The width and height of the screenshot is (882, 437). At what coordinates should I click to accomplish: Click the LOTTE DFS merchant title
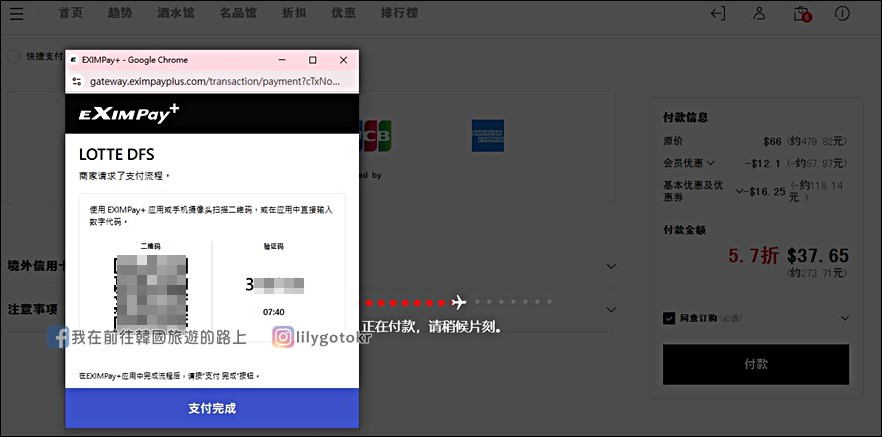click(x=116, y=154)
